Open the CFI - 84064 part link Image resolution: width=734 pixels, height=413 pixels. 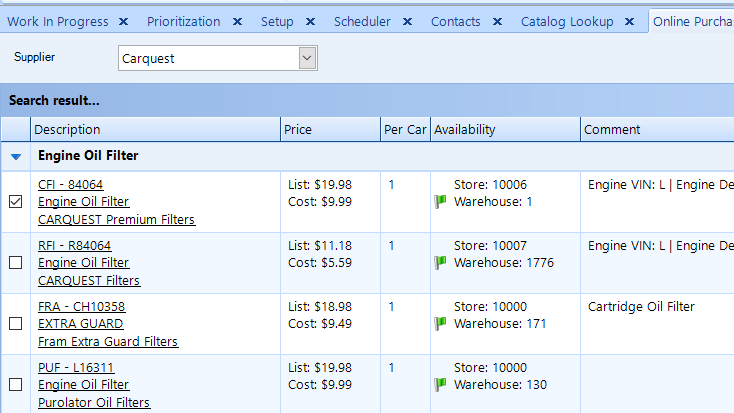pos(71,185)
